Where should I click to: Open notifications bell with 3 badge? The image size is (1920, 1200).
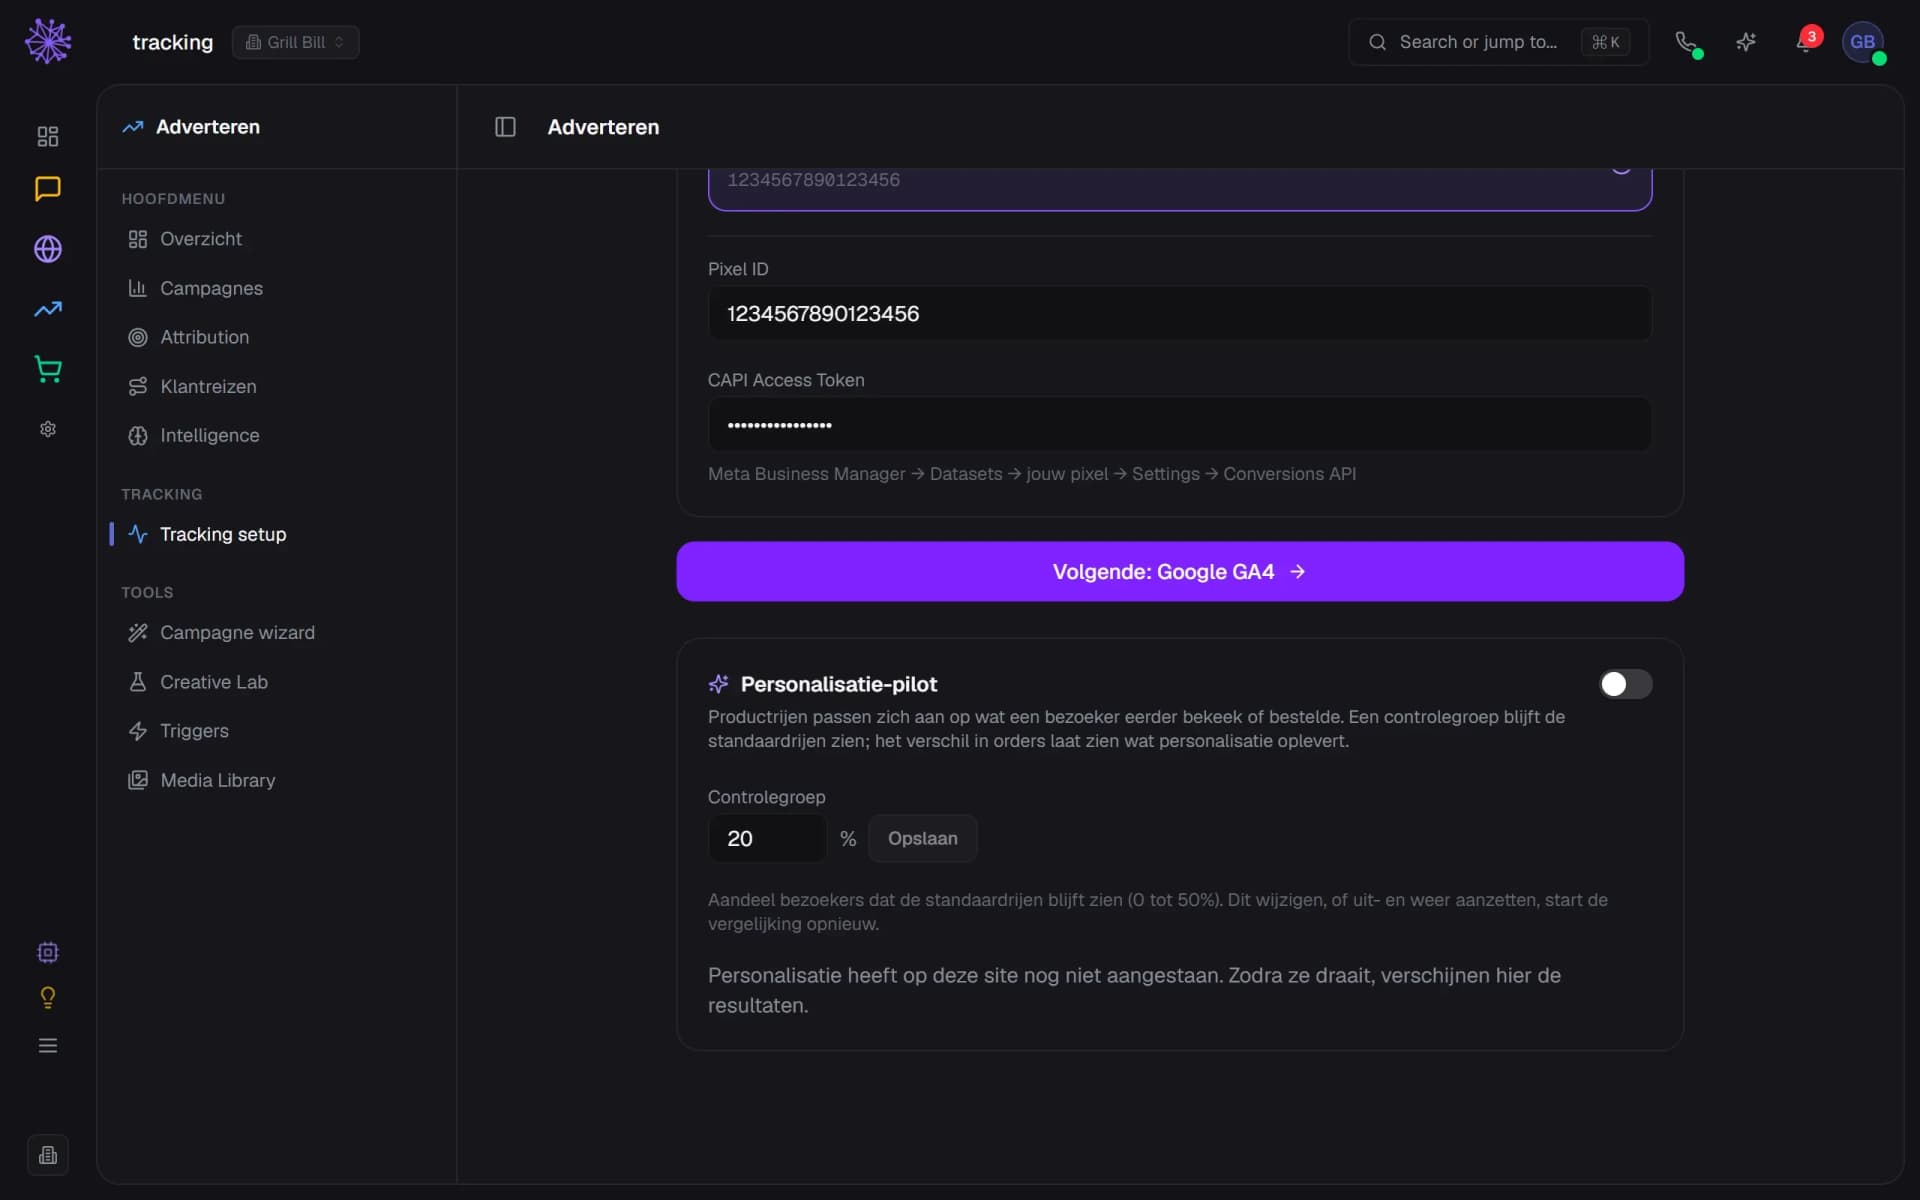1806,42
